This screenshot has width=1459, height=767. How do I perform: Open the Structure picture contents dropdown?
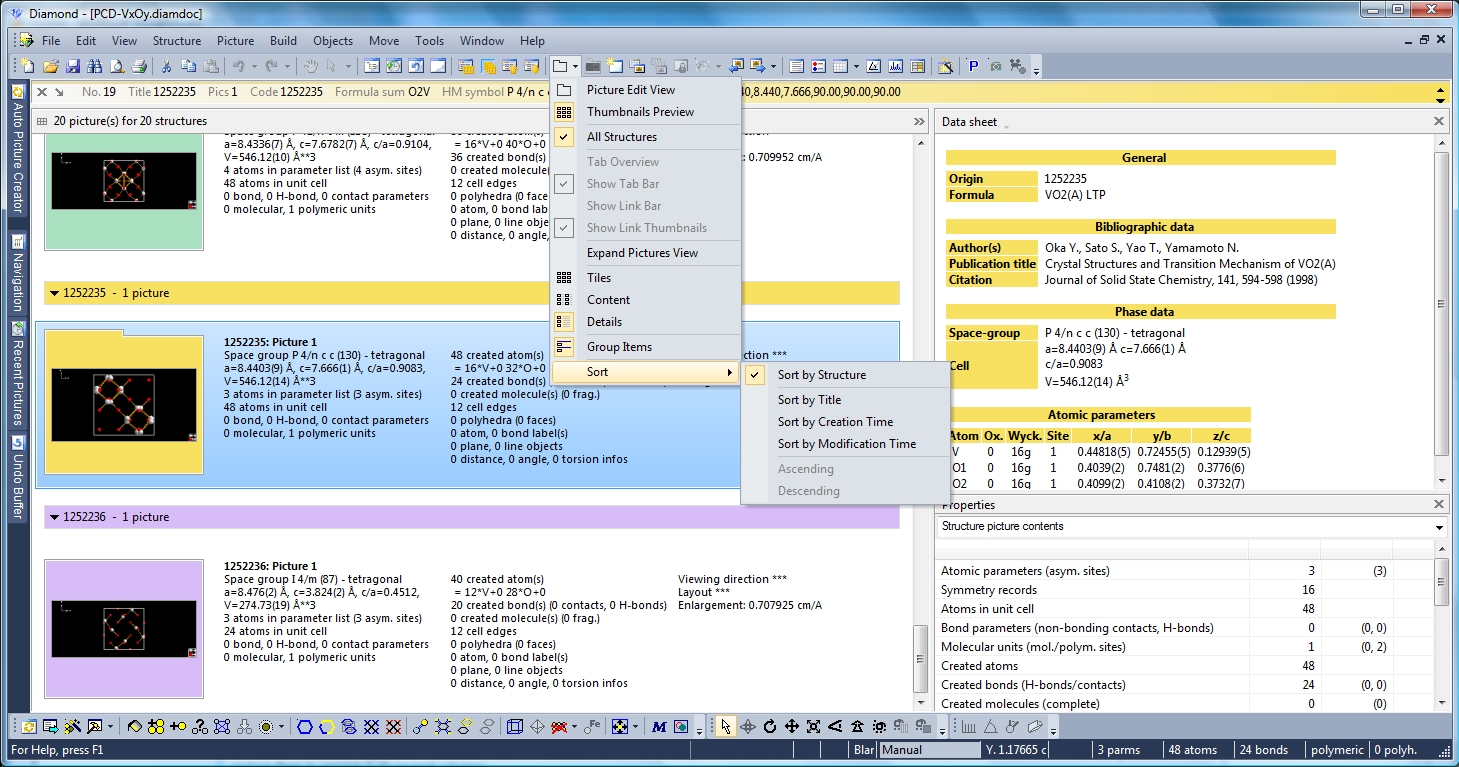[1439, 527]
